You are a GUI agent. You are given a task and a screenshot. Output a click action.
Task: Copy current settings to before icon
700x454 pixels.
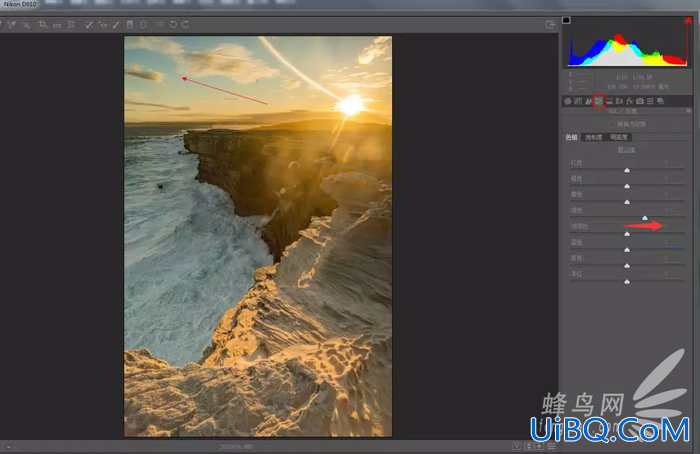540,446
